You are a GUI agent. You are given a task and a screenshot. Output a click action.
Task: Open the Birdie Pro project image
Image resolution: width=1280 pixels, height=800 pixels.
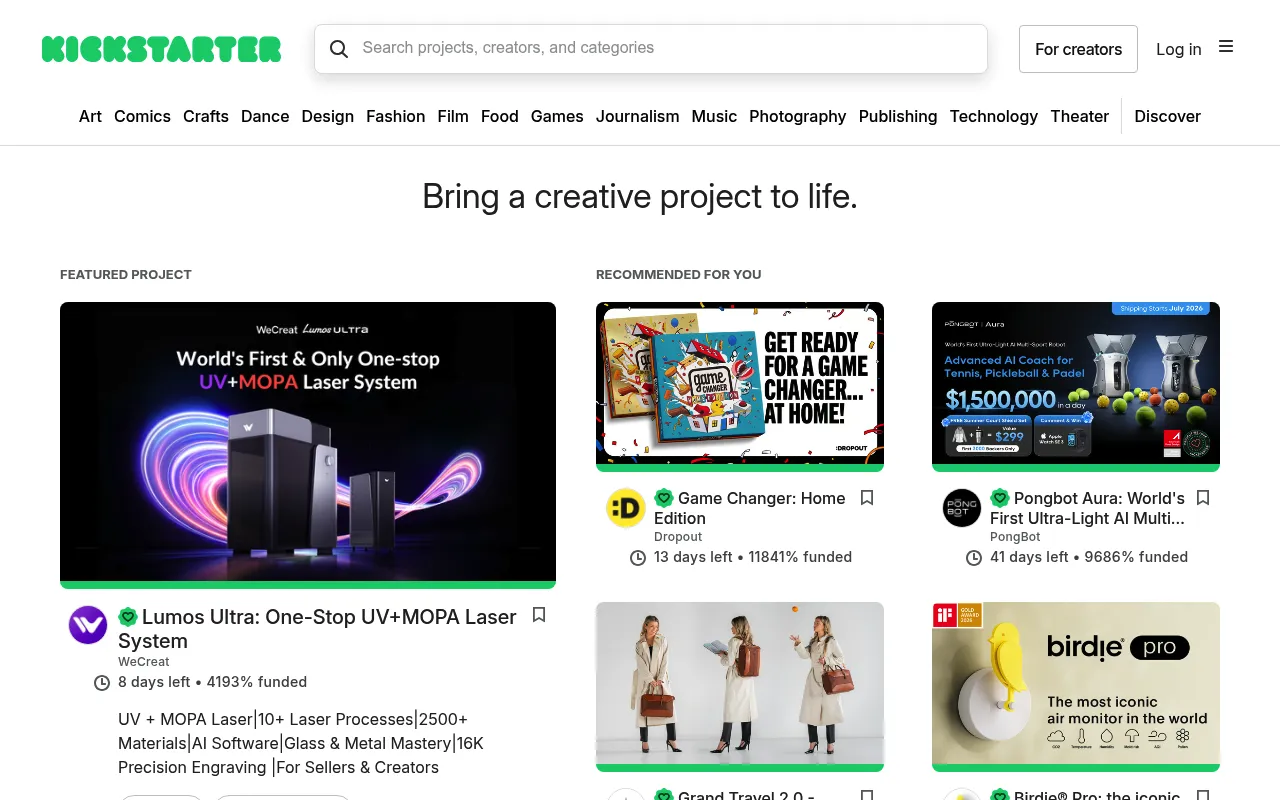[x=1076, y=683]
